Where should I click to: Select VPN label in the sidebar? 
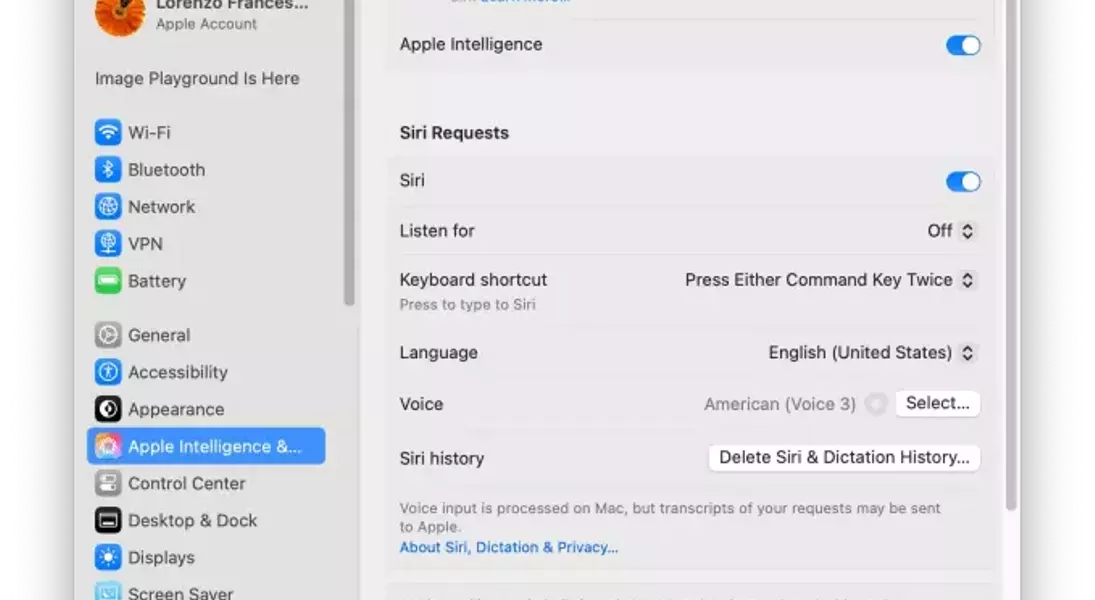145,244
